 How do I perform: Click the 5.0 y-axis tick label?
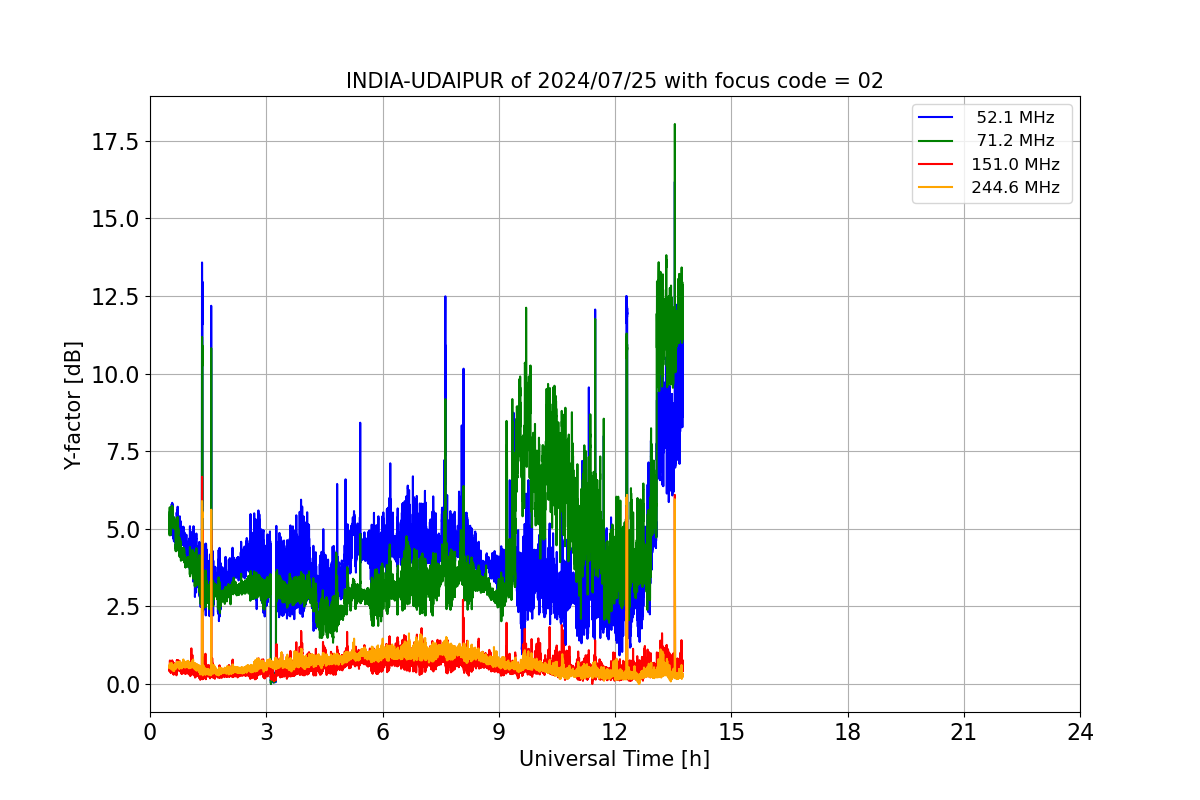coord(120,529)
